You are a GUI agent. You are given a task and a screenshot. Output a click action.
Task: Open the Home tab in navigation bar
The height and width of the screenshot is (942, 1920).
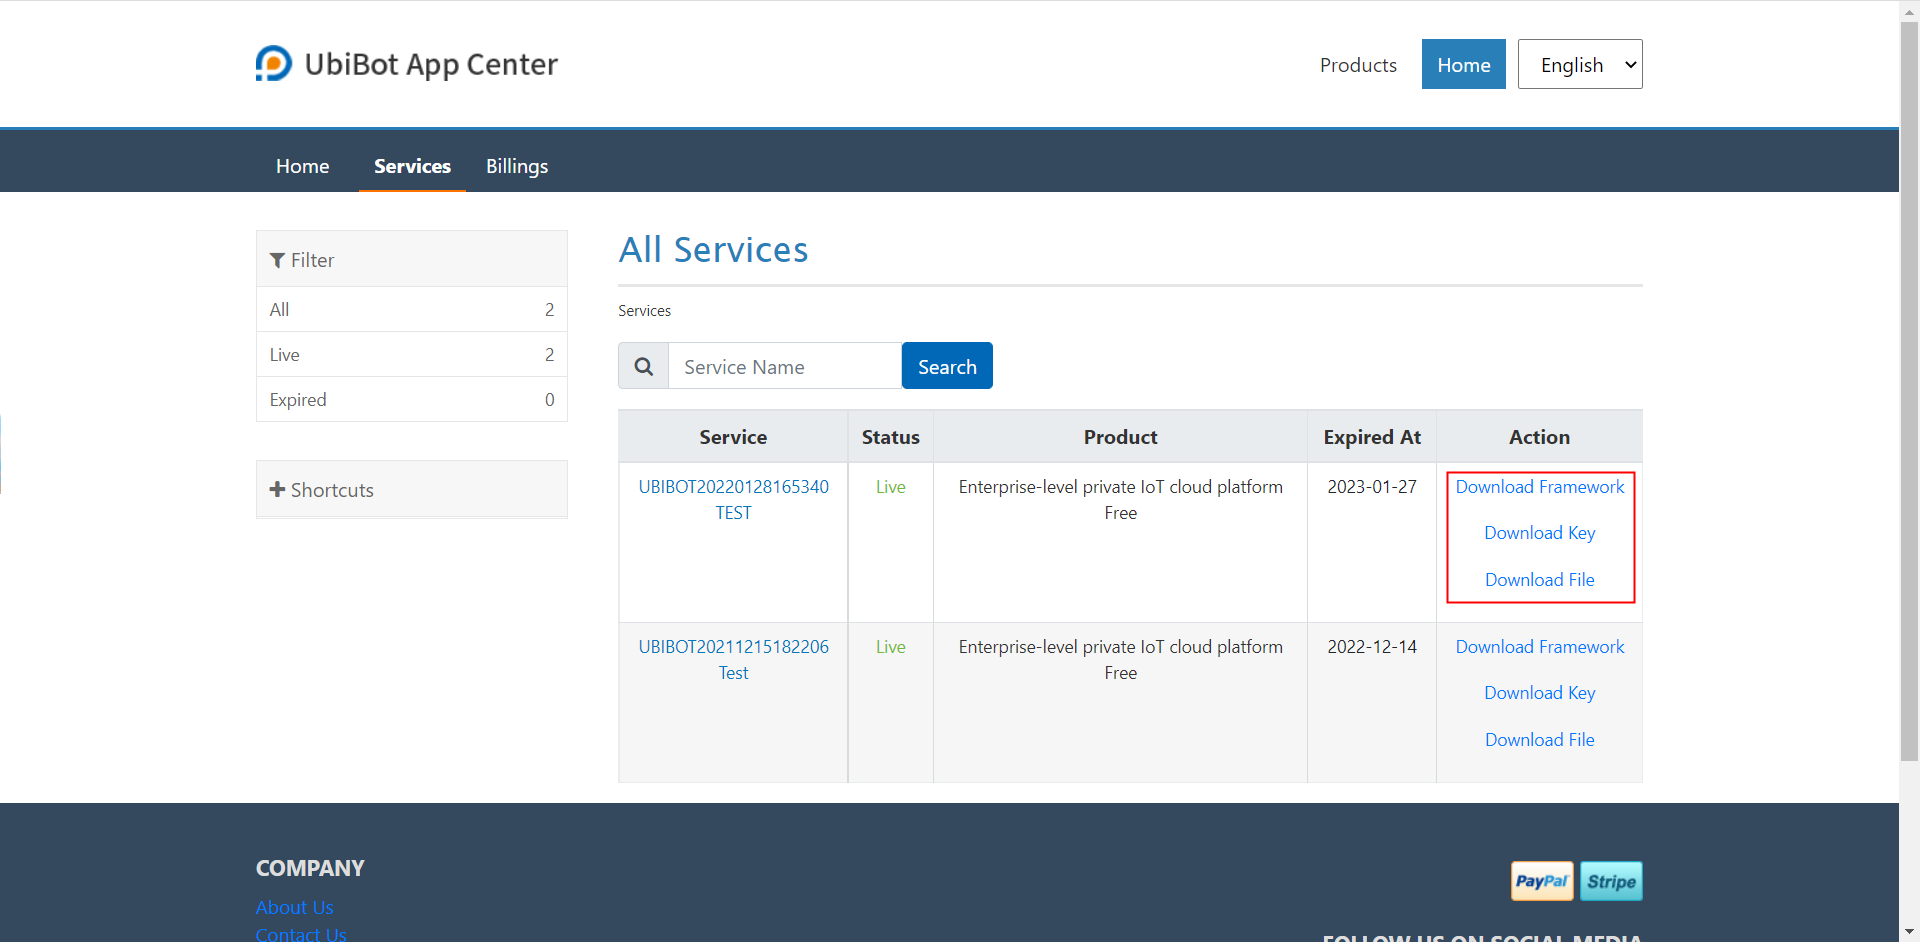[302, 166]
